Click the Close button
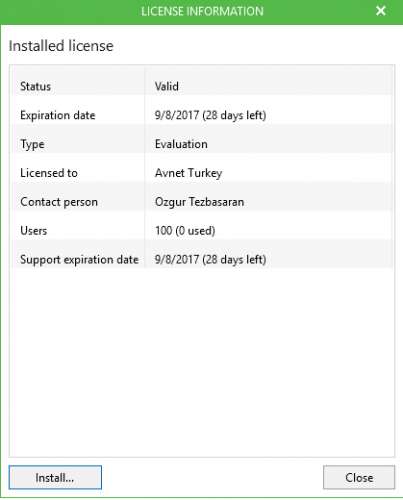 (359, 477)
